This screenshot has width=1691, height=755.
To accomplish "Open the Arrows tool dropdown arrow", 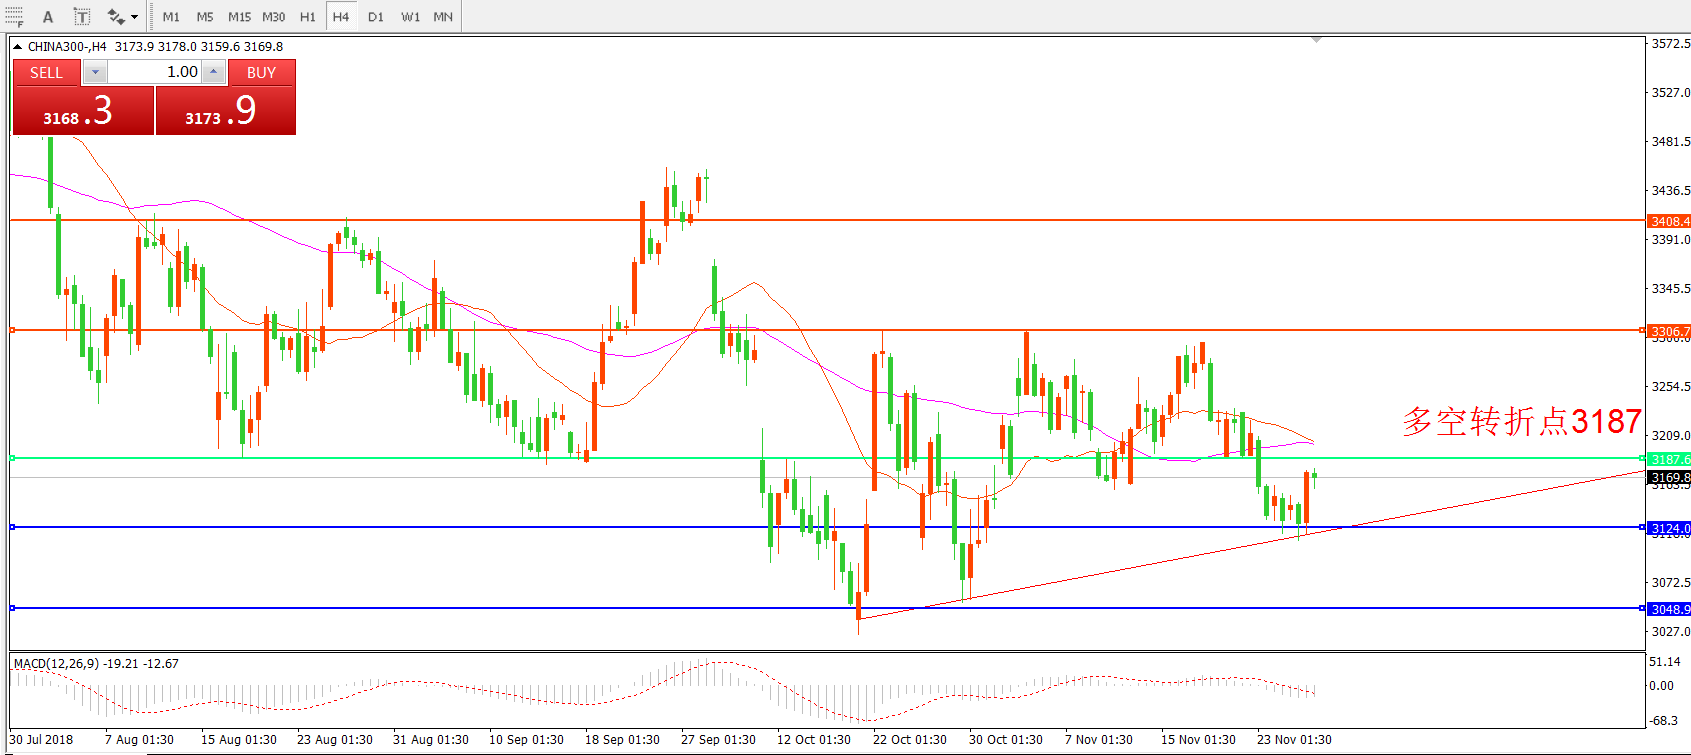I will coord(134,16).
